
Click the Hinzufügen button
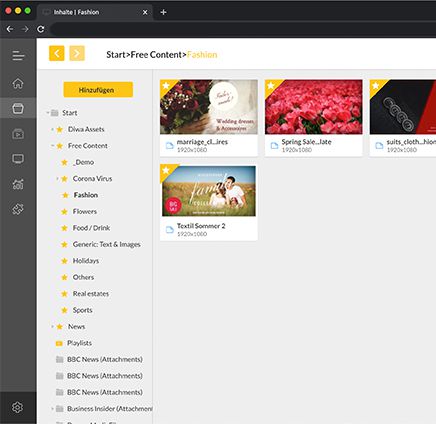(98, 90)
